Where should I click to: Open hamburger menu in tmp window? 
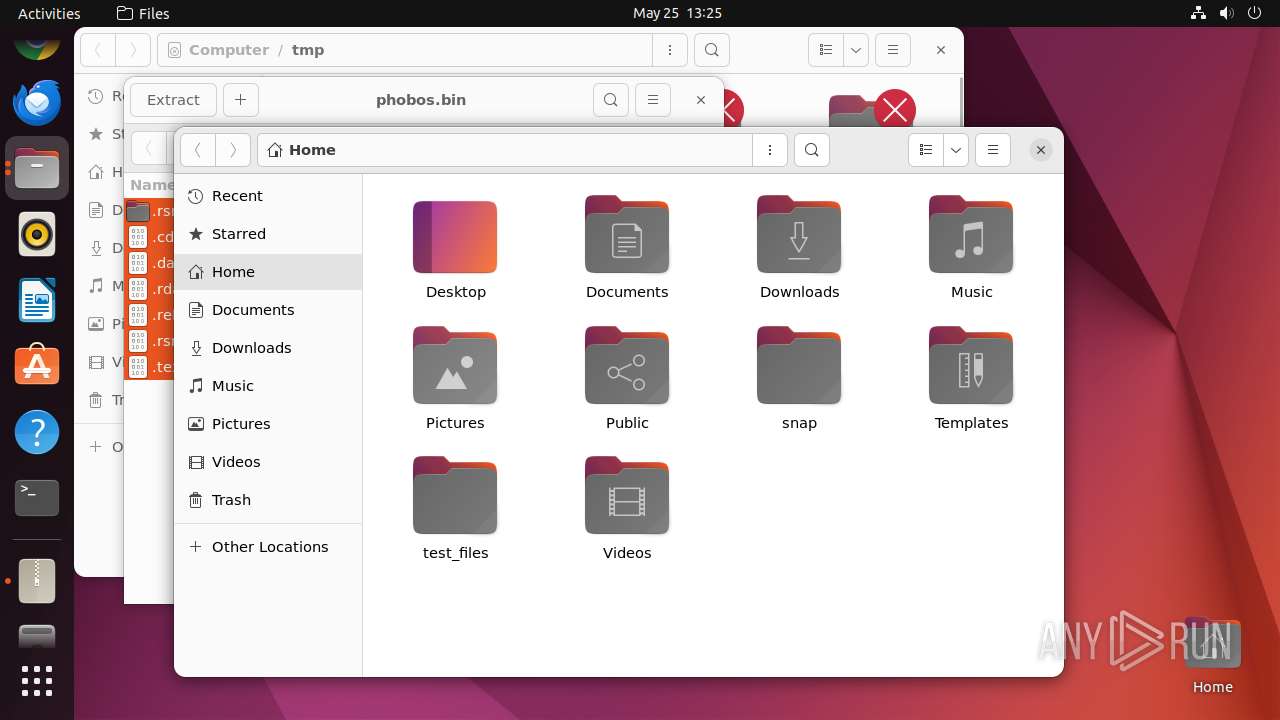pos(892,50)
